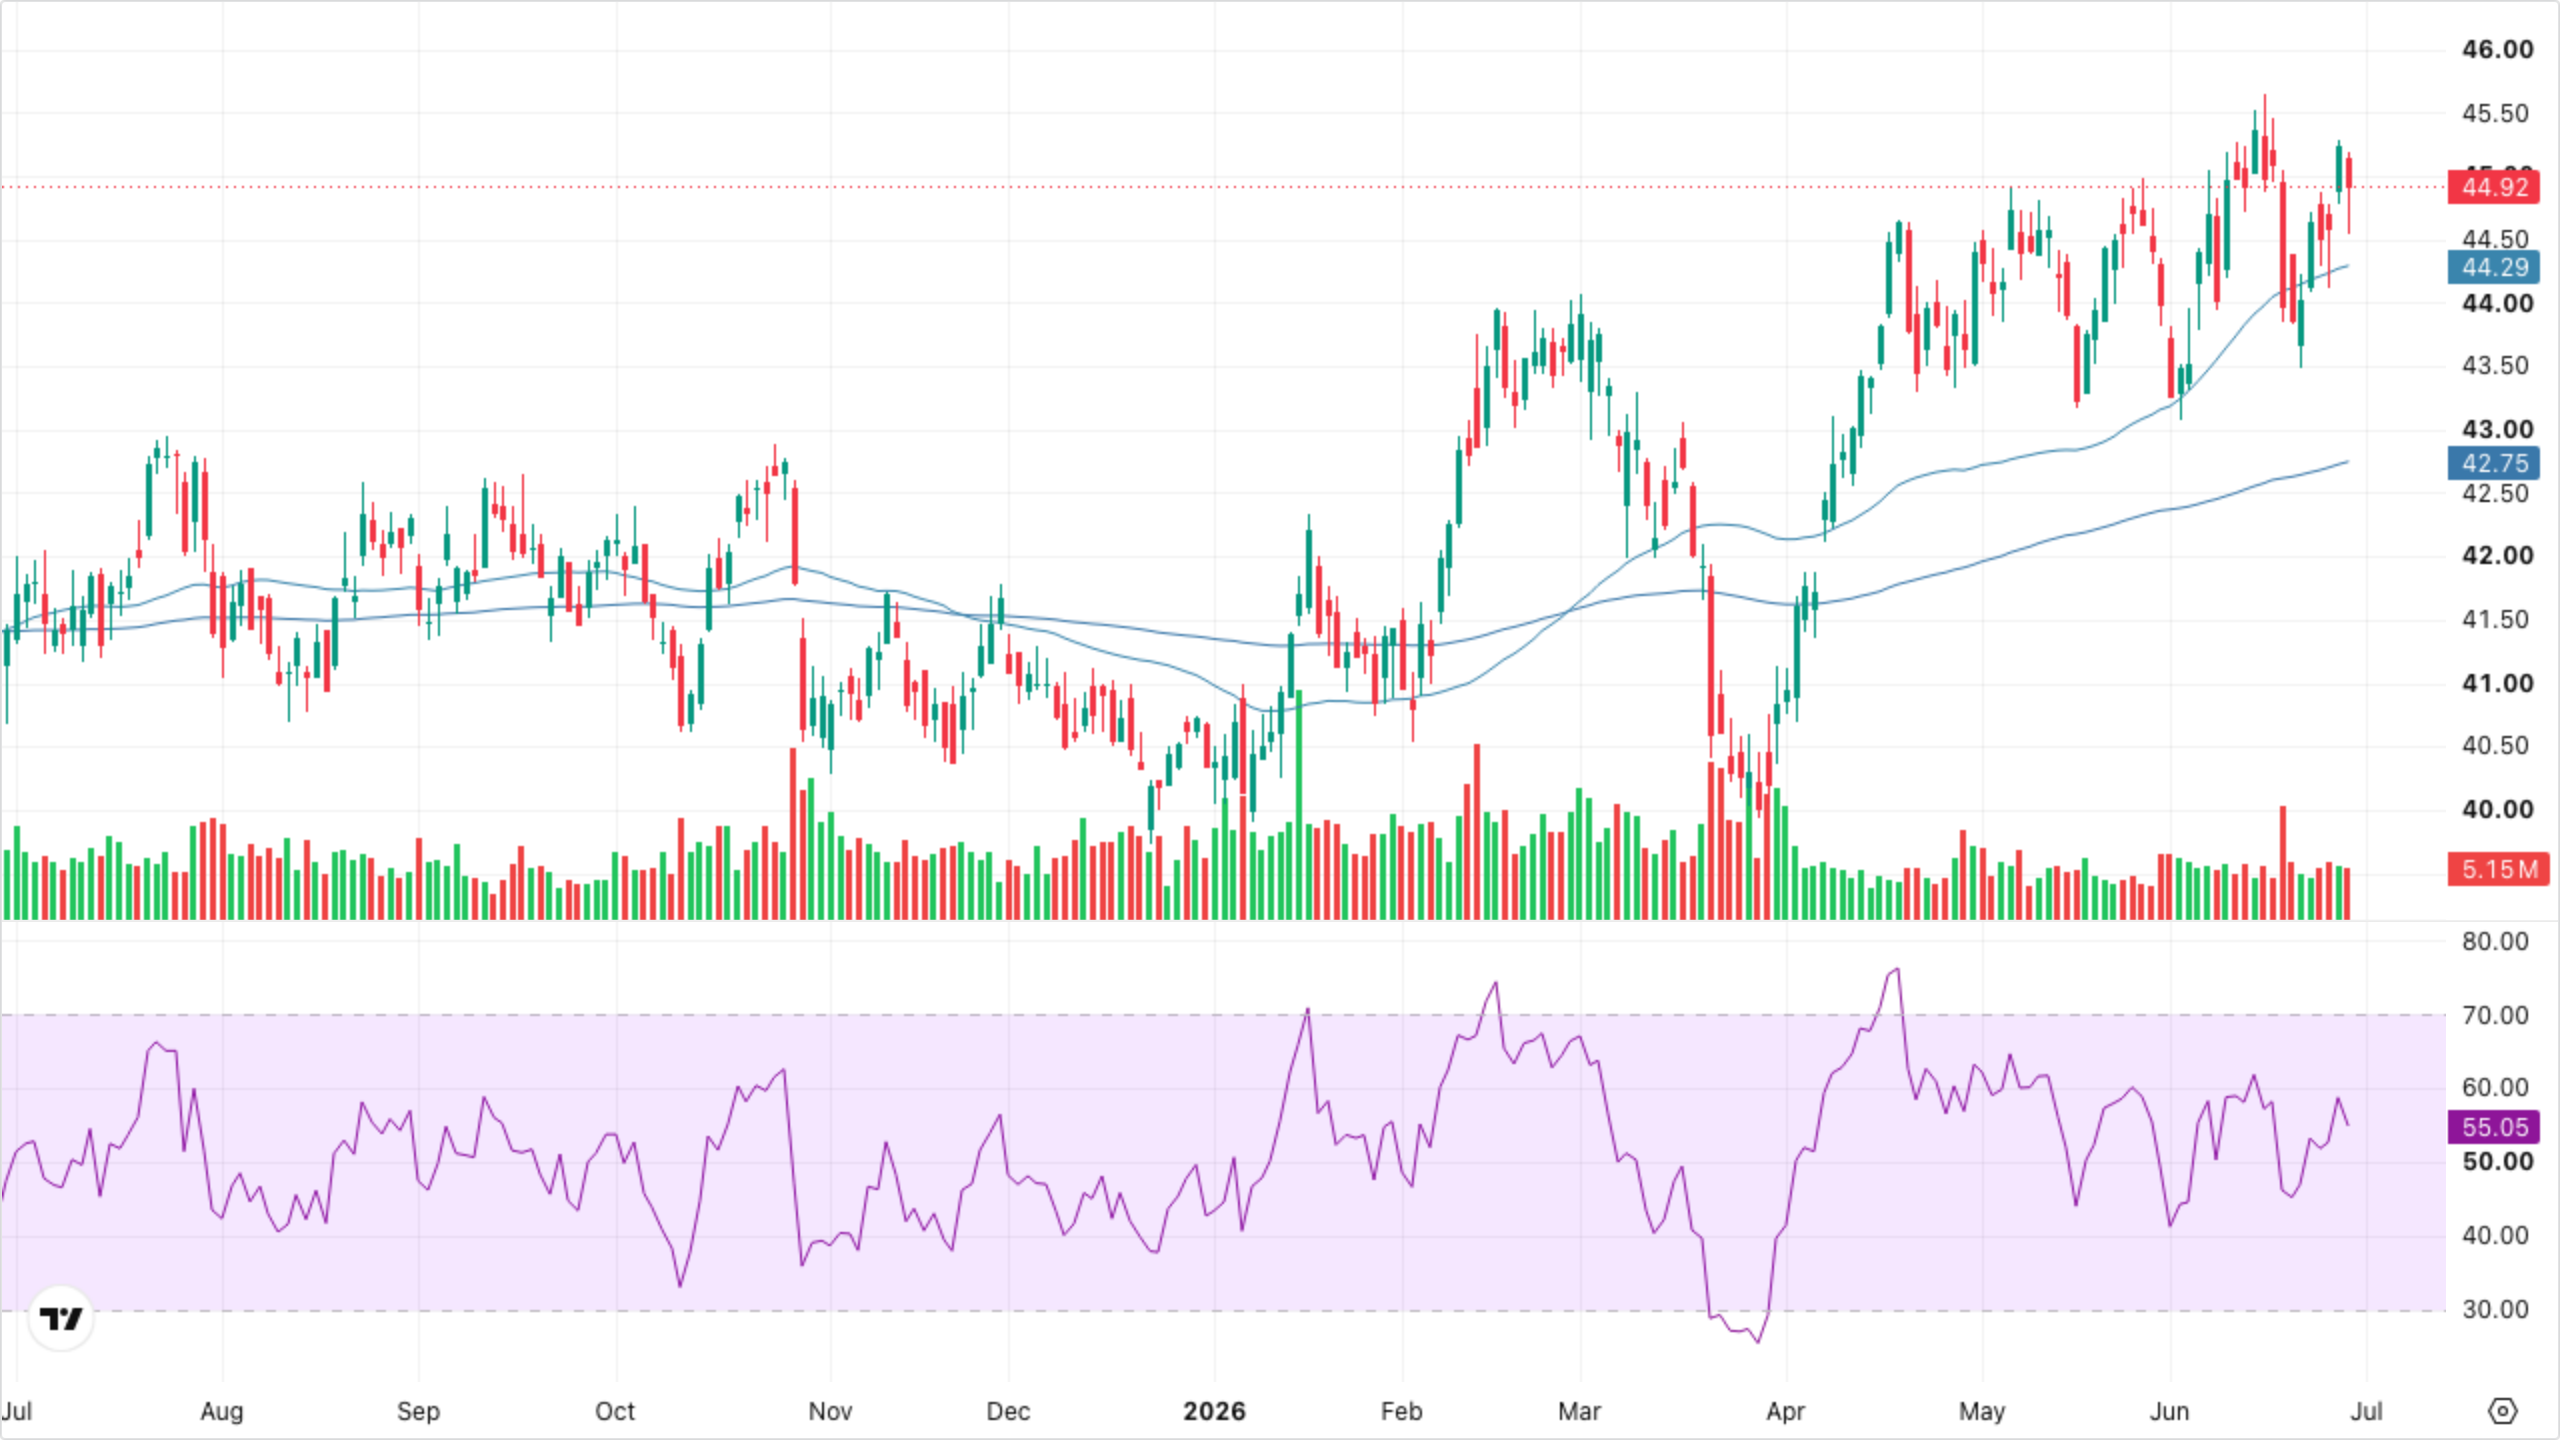Click the Oct label on time axis
Viewport: 2560px width, 1440px height.
(615, 1411)
